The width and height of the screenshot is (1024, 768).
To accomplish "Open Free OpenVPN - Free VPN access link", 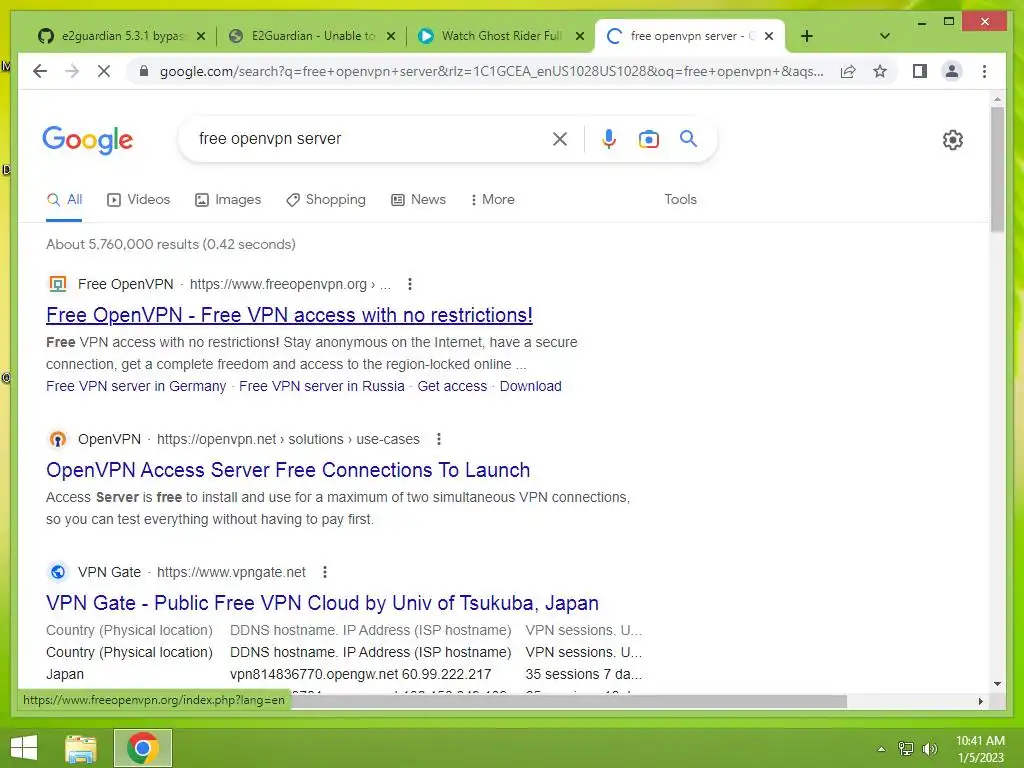I will point(289,315).
